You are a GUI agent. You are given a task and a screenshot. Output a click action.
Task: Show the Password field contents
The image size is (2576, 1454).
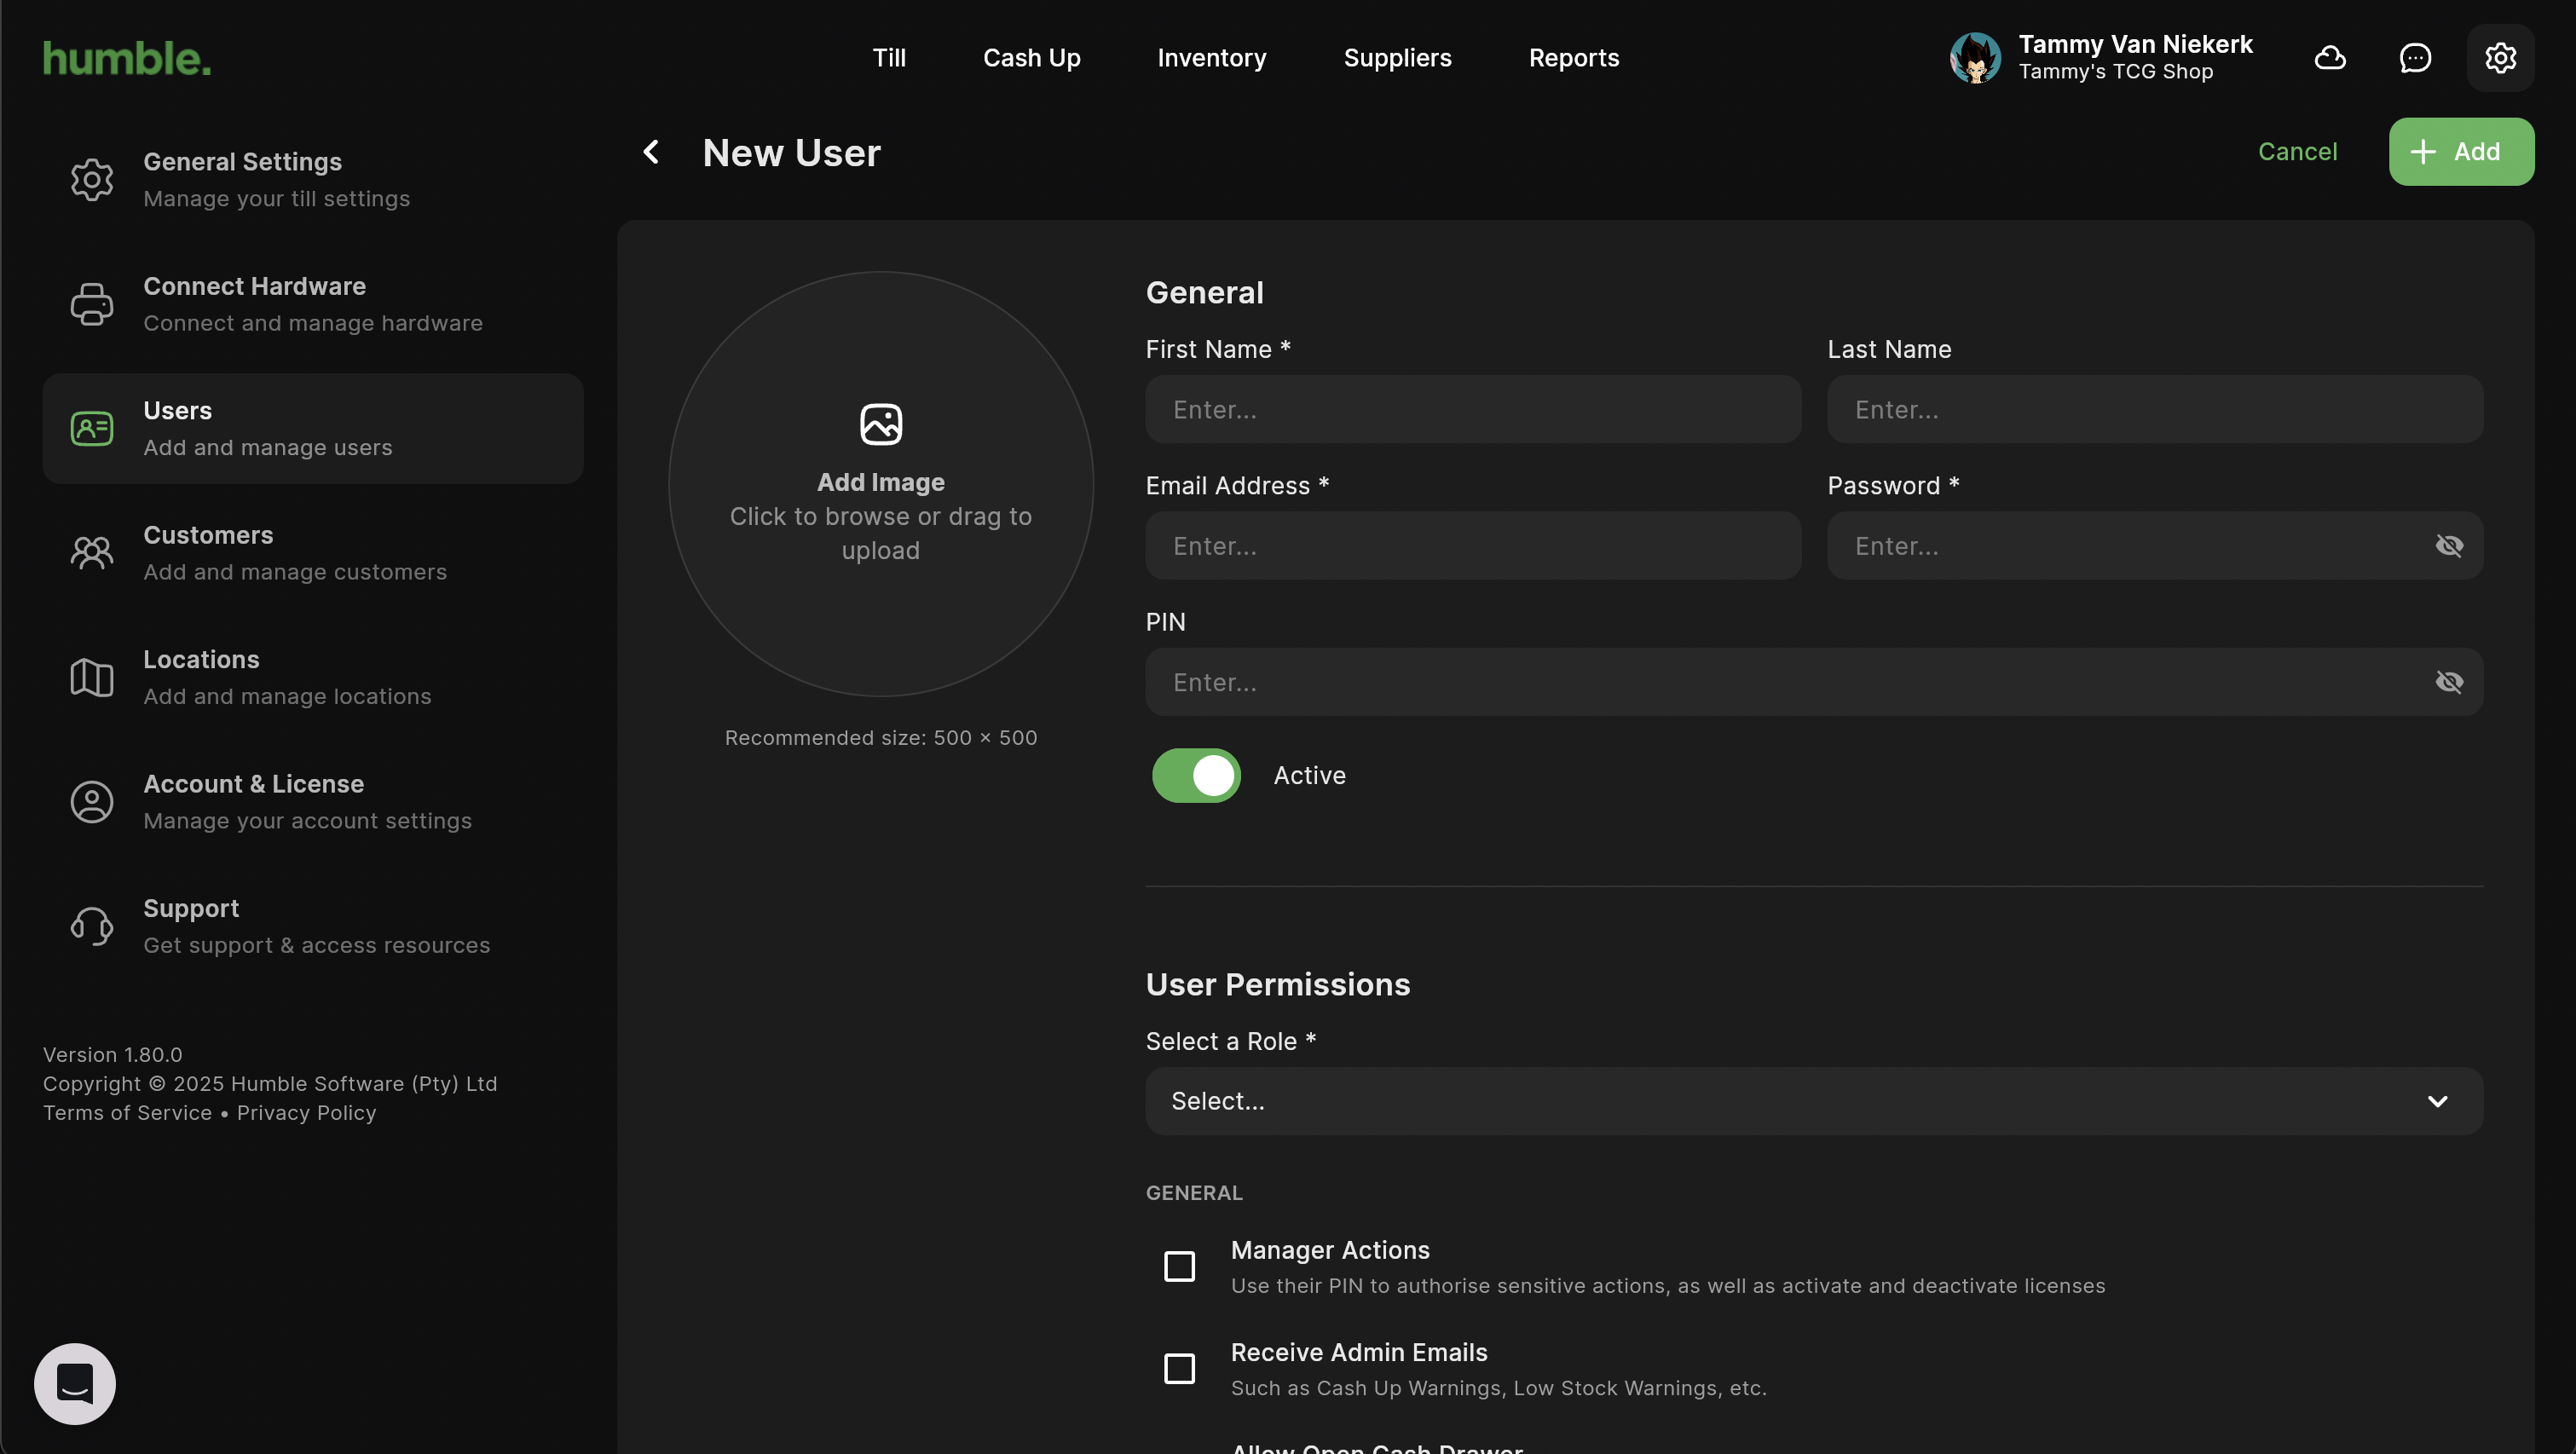[x=2449, y=546]
